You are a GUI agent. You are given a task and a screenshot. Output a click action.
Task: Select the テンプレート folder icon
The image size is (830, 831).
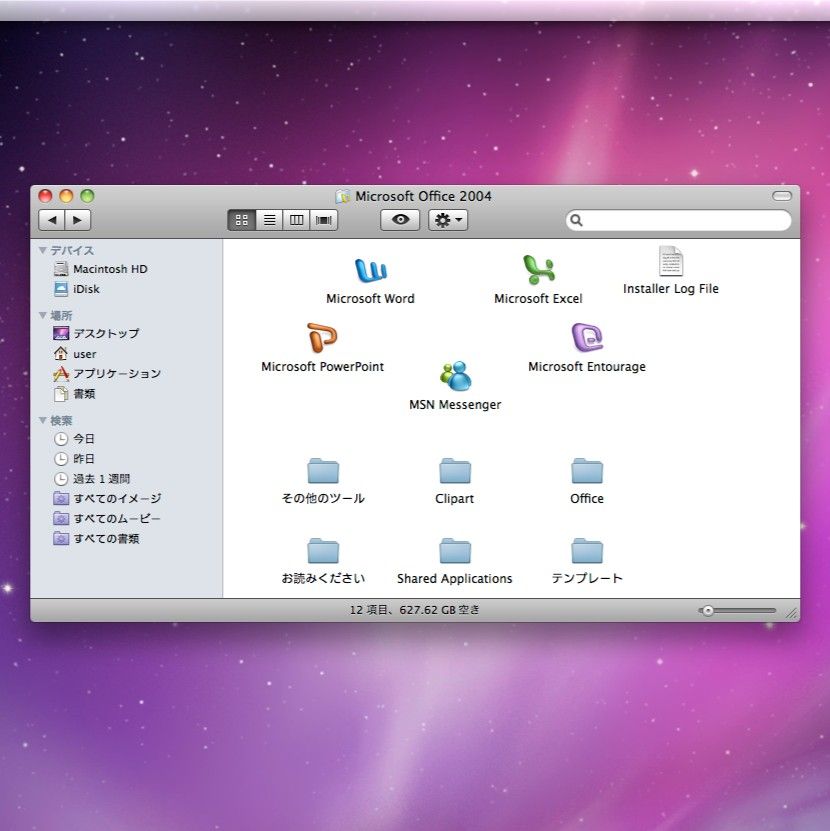coord(587,551)
